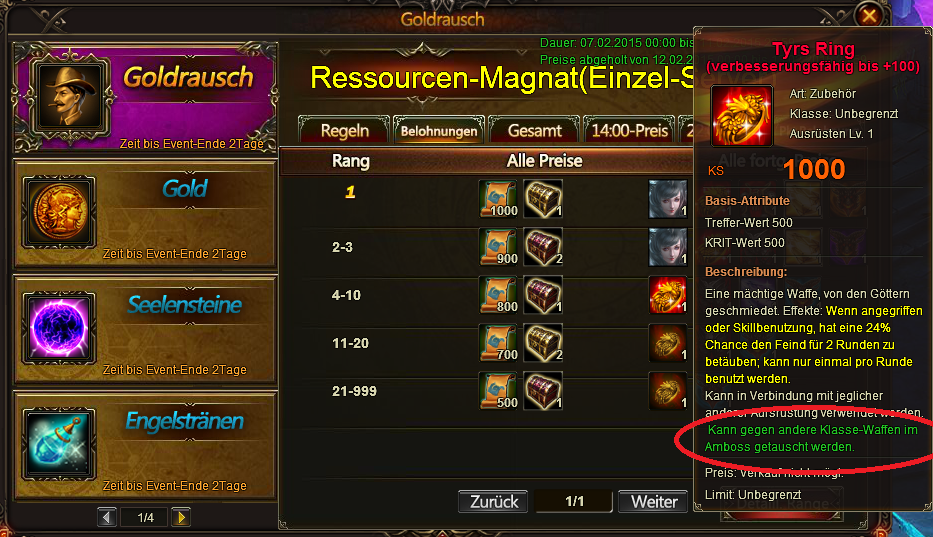The width and height of the screenshot is (933, 537).
Task: Open the Seelensteine event entry
Action: click(145, 329)
